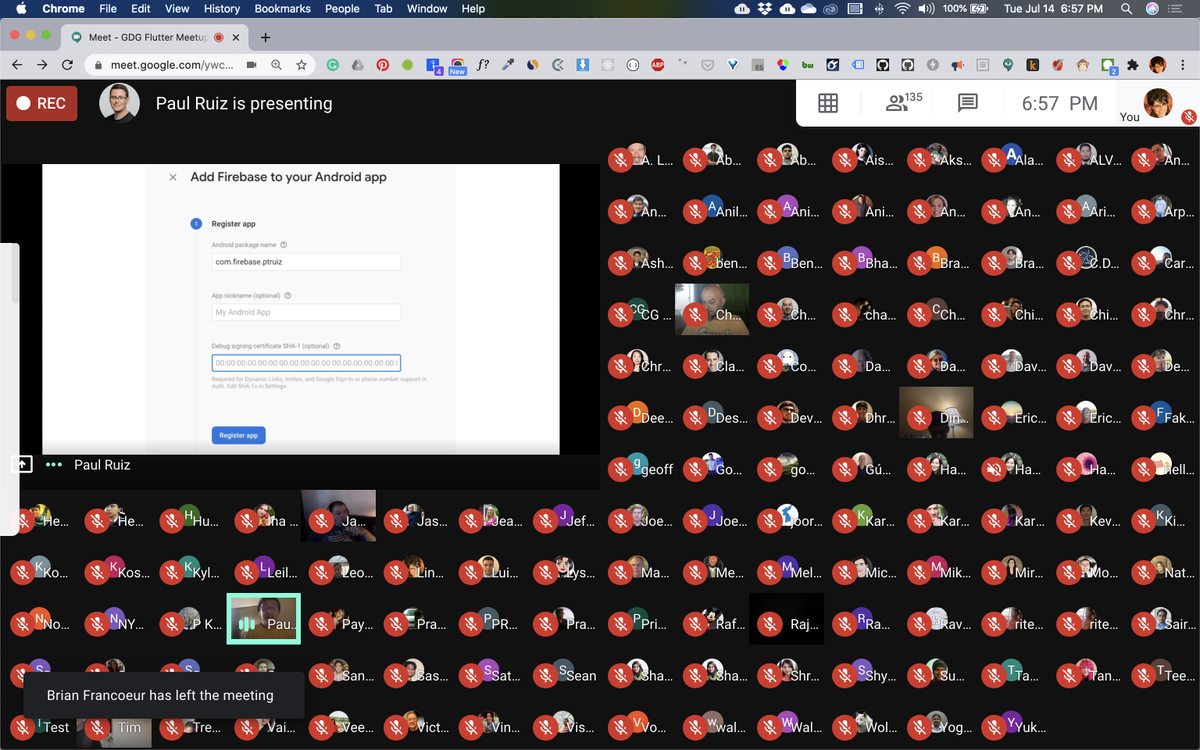Select the Ja... webcam video tile
Viewport: 1200px width, 750px height.
pos(339,516)
